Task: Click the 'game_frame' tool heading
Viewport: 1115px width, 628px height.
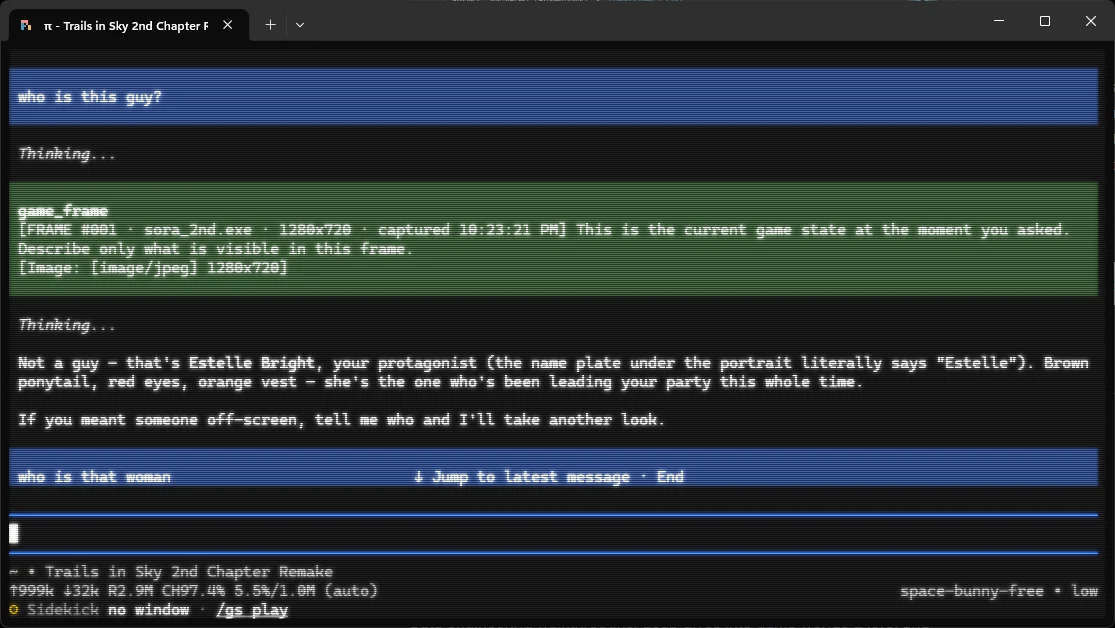Action: [x=63, y=211]
